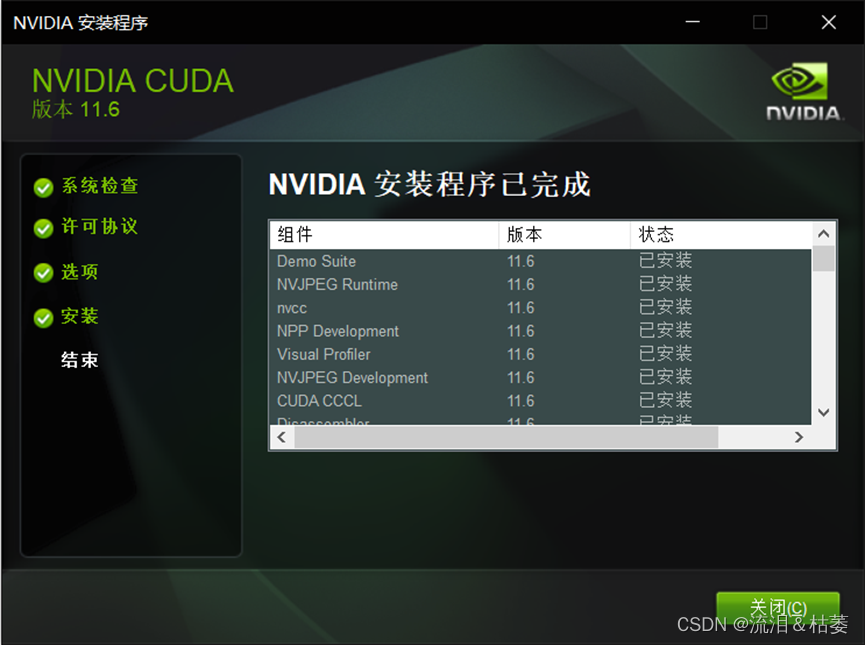The image size is (865, 645).
Task: Click the horizontal scrollbar thumb
Action: click(506, 438)
